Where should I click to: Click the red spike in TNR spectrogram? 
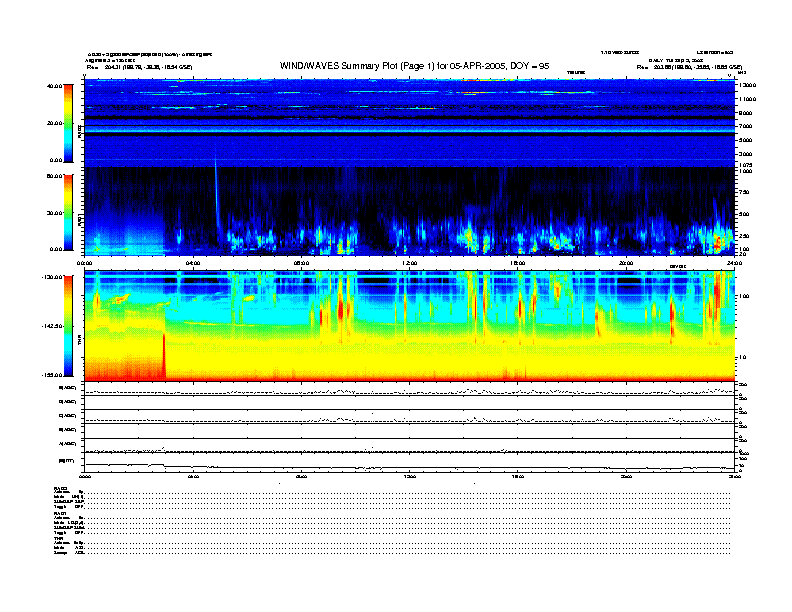pyautogui.click(x=164, y=356)
